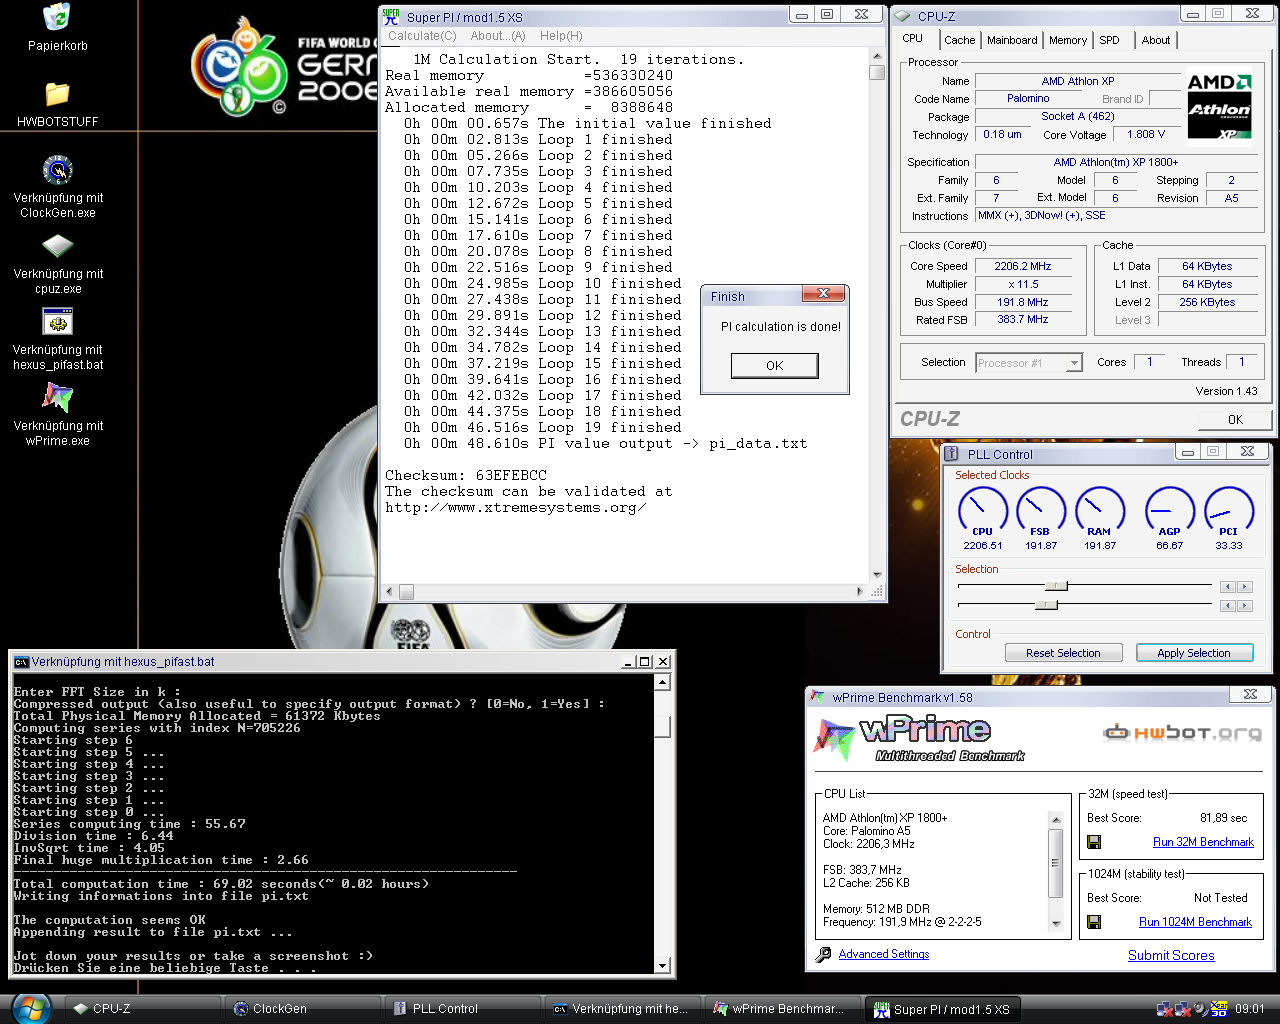Open the Advanced Settings link in wPrime
Screen dimensions: 1280x1024
tap(884, 954)
